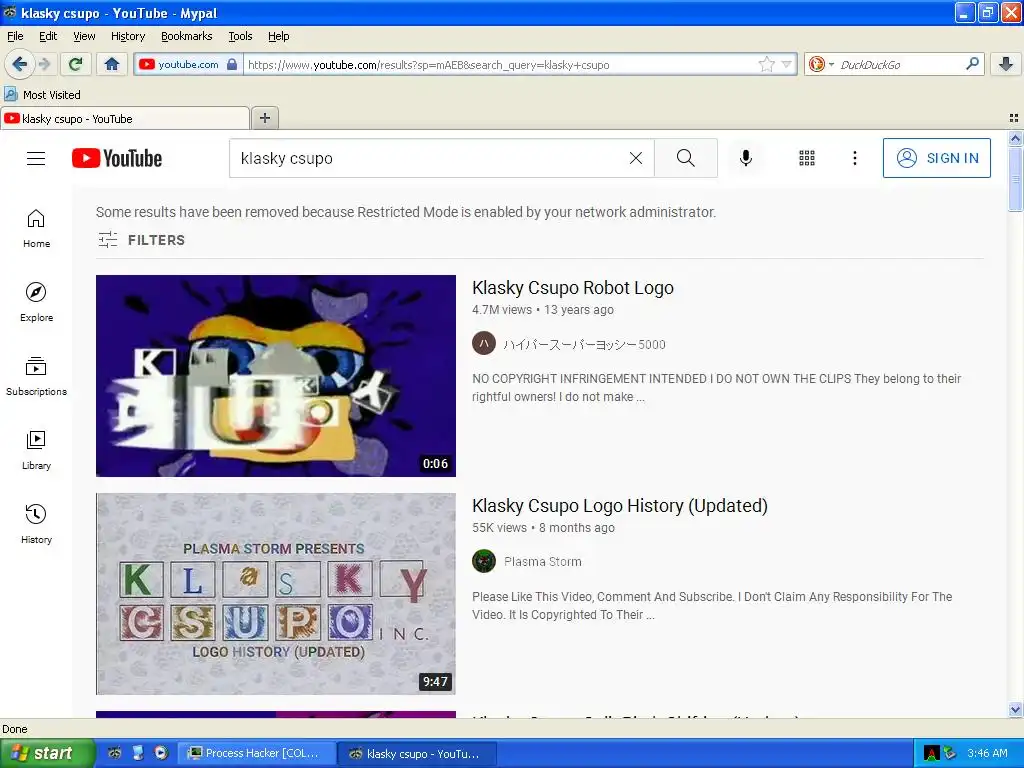Click the YouTube logo
The width and height of the screenshot is (1024, 768).
[117, 158]
